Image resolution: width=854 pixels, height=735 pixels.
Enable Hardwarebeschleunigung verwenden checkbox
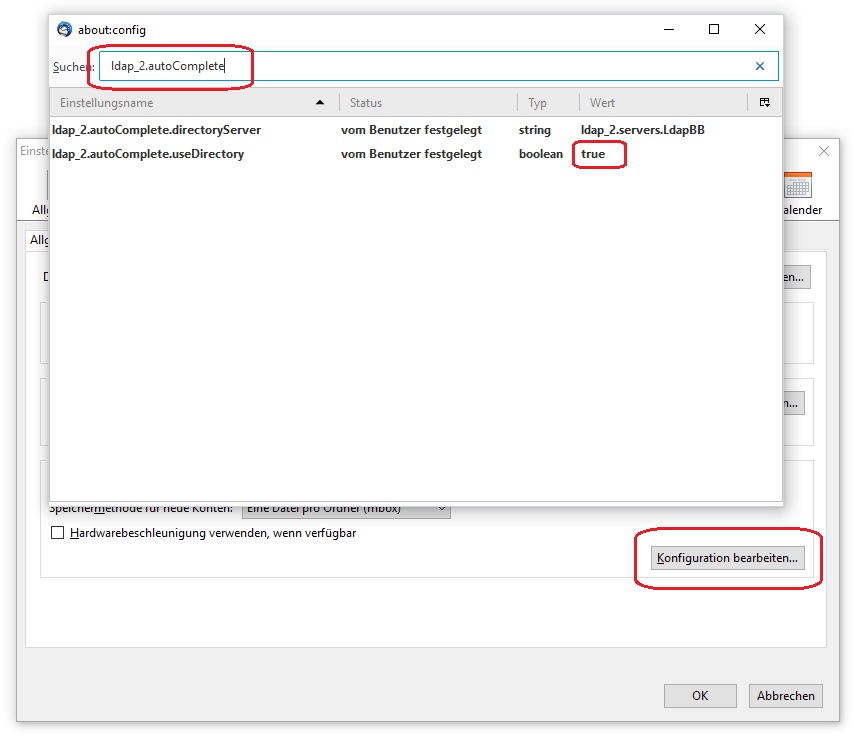tap(58, 534)
